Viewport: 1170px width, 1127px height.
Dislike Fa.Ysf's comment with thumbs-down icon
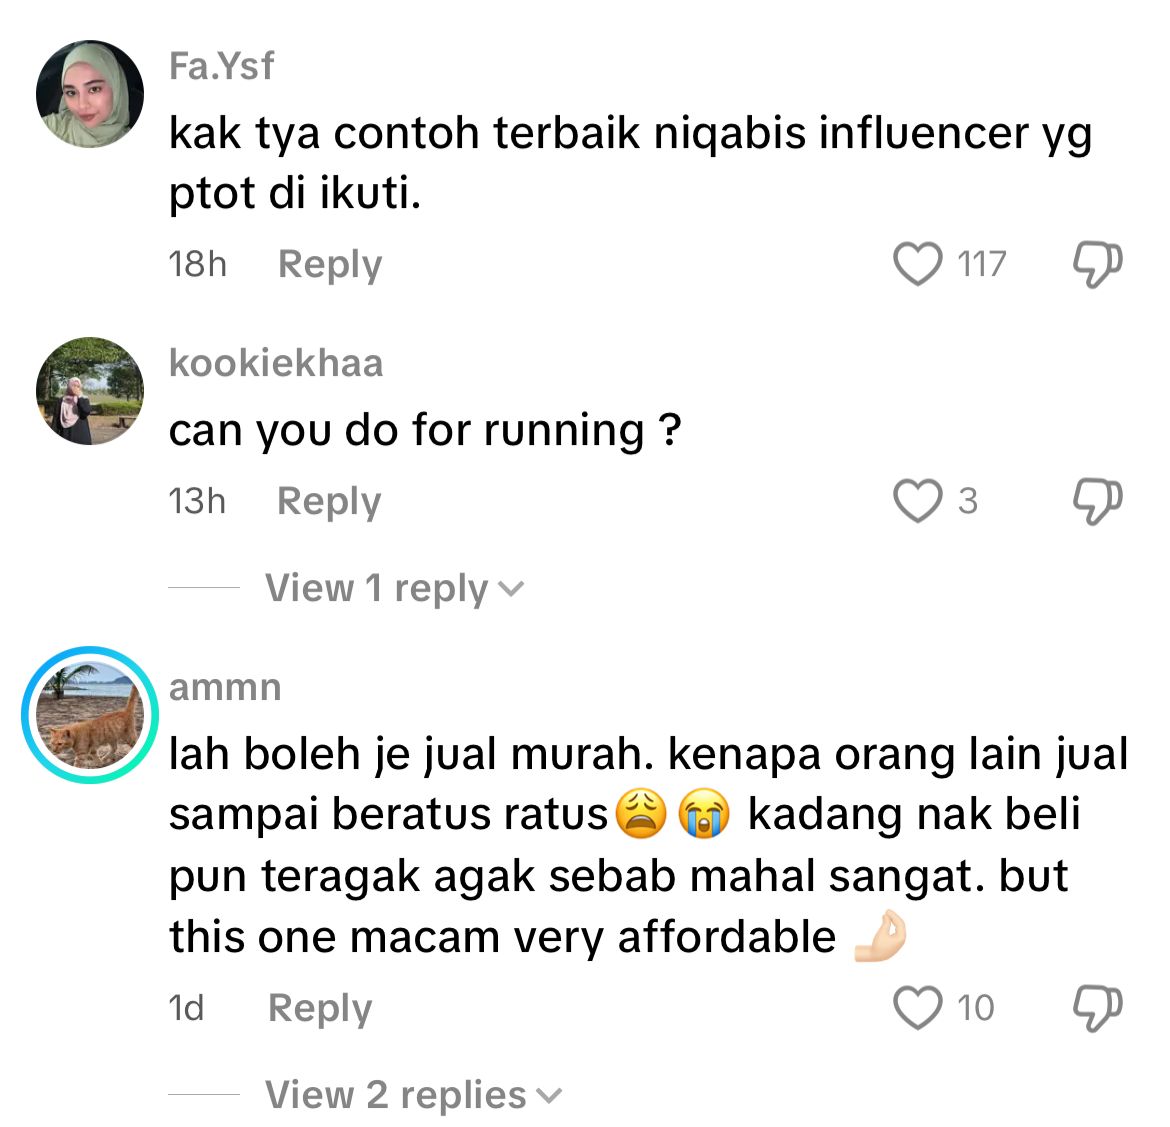point(1097,264)
